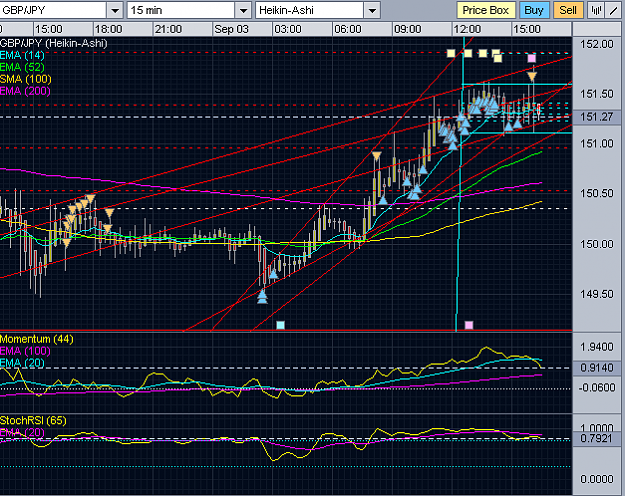Screen dimensions: 625x496
Task: Click the 21:00 time axis label
Action: click(168, 30)
